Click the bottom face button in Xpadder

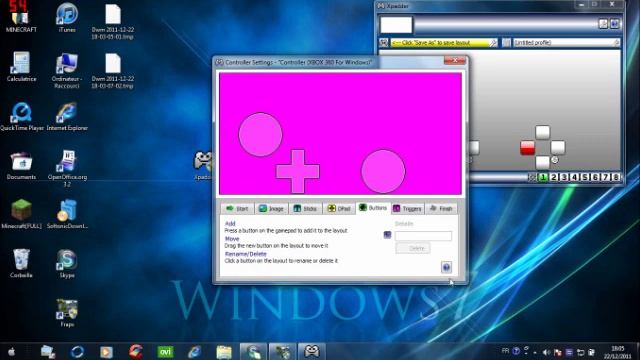542,162
